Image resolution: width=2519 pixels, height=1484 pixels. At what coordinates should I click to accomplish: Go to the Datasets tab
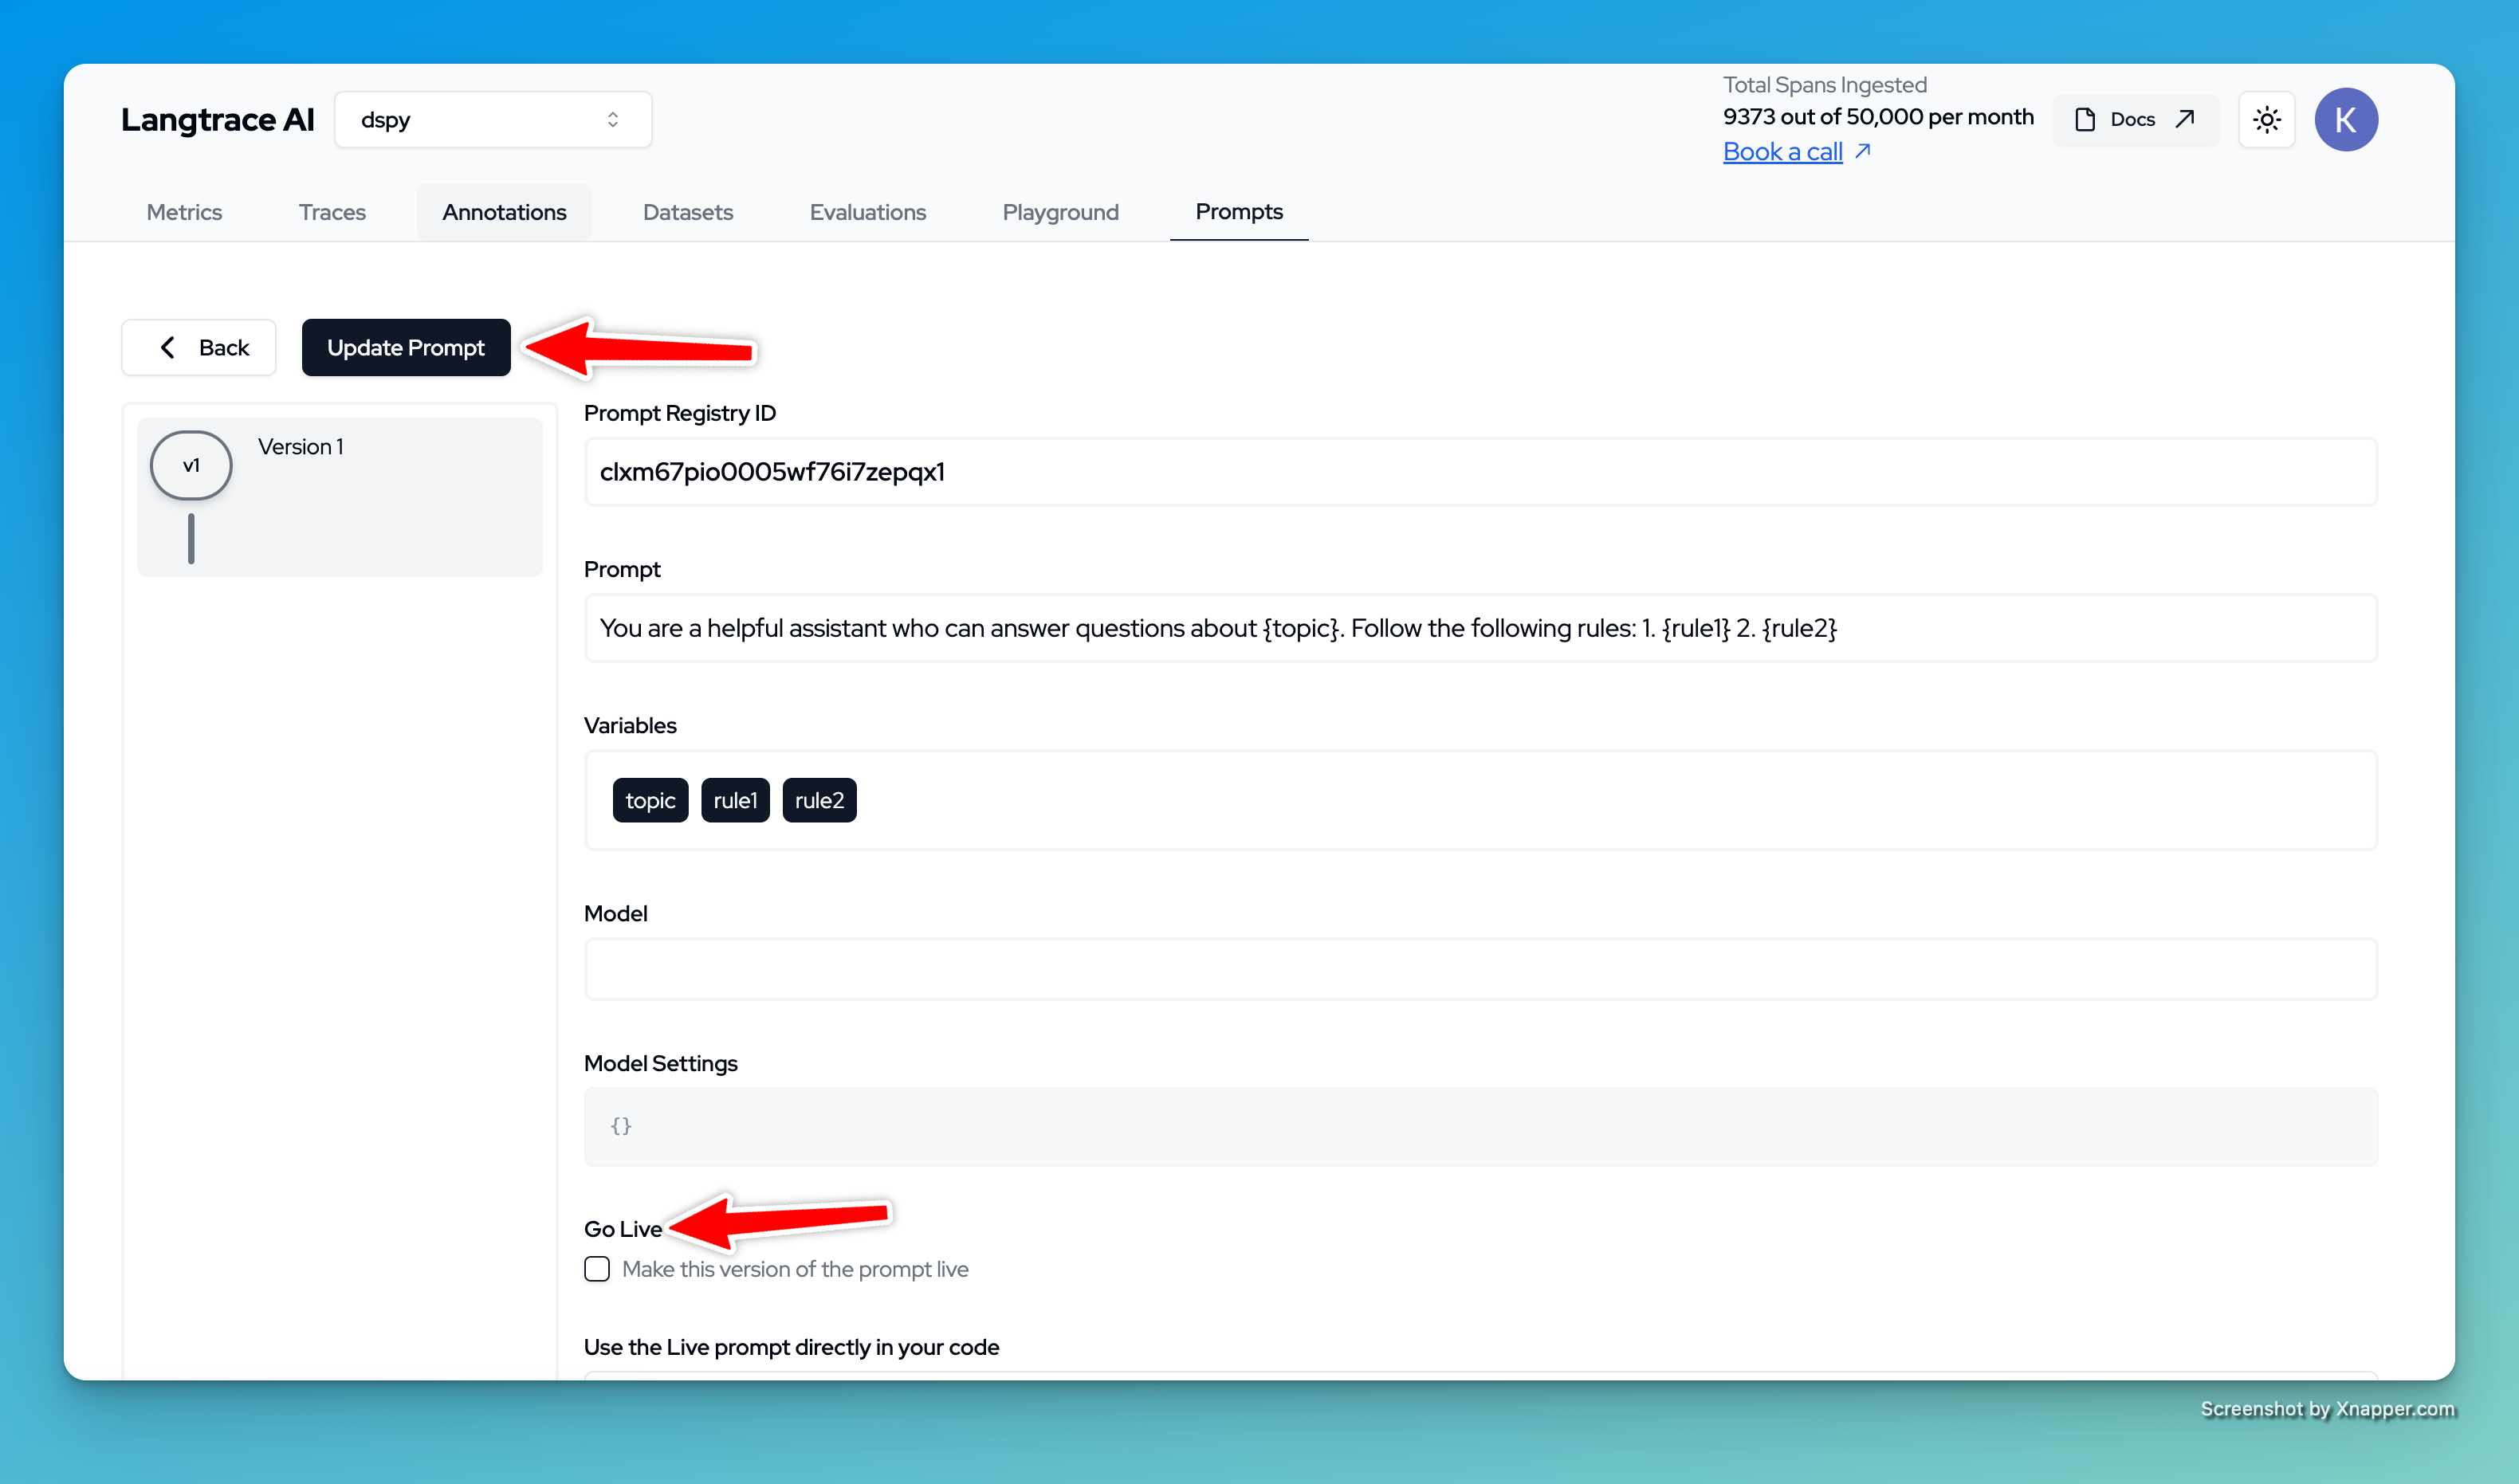[x=688, y=212]
